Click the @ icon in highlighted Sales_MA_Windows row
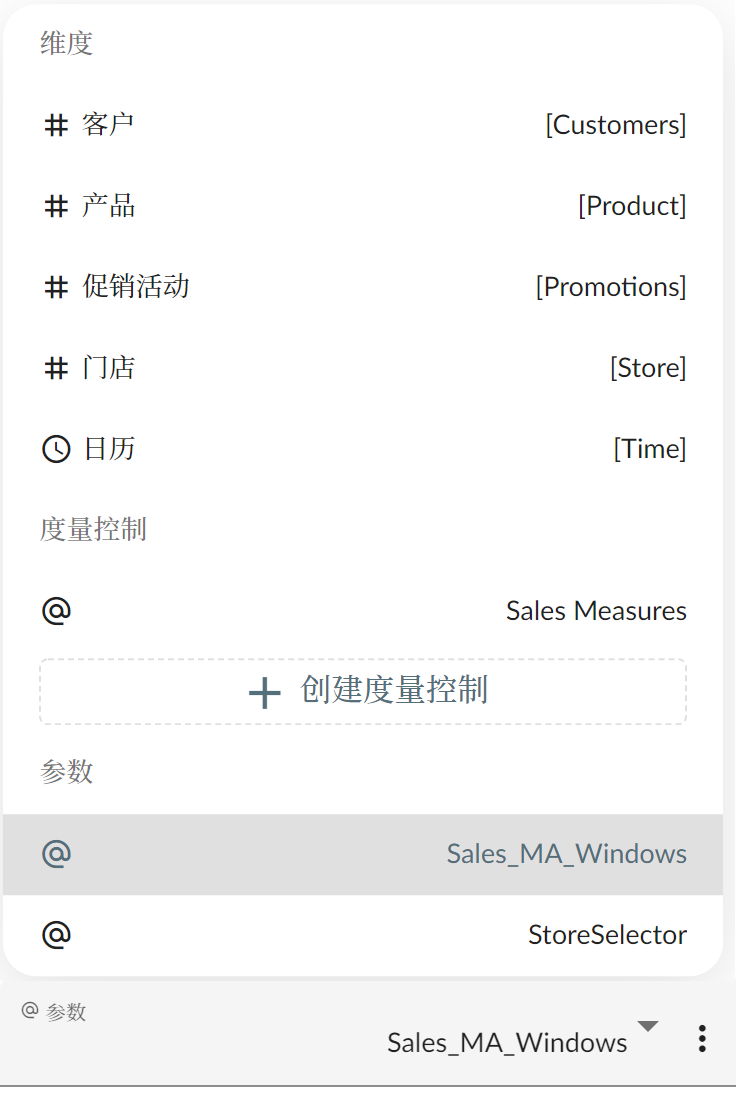The height and width of the screenshot is (1093, 736). pos(56,853)
